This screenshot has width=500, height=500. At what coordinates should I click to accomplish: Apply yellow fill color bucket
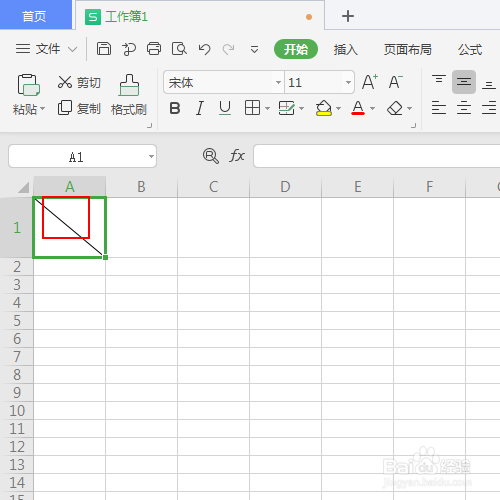point(323,108)
